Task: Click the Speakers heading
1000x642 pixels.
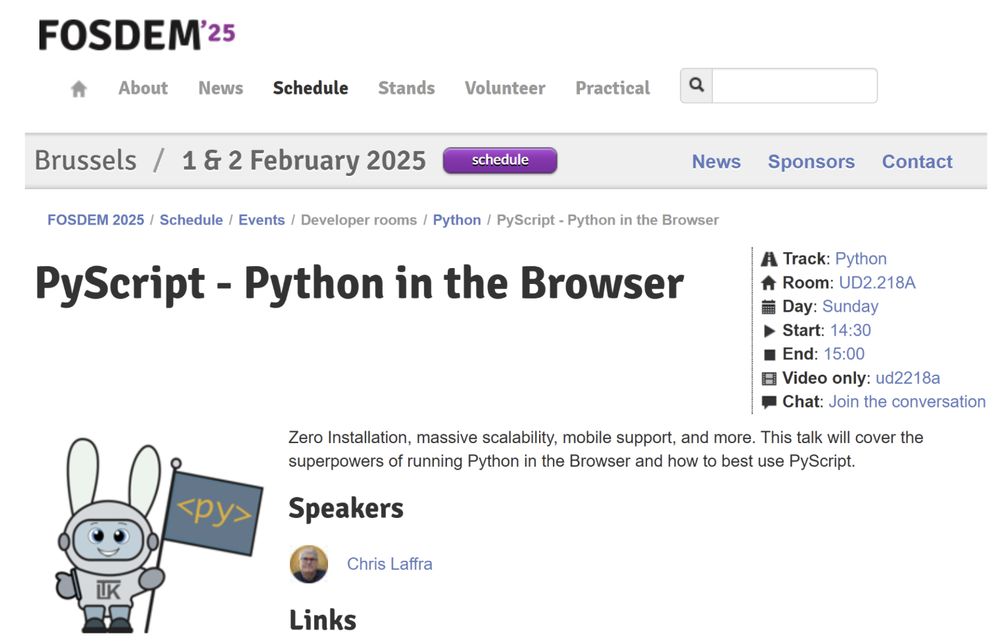Action: [x=346, y=508]
